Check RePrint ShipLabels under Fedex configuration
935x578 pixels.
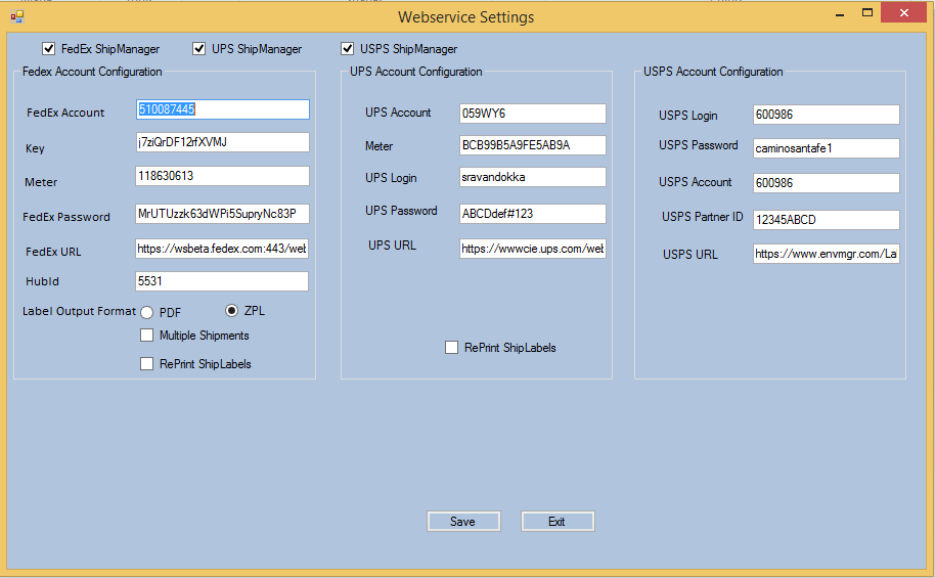147,363
